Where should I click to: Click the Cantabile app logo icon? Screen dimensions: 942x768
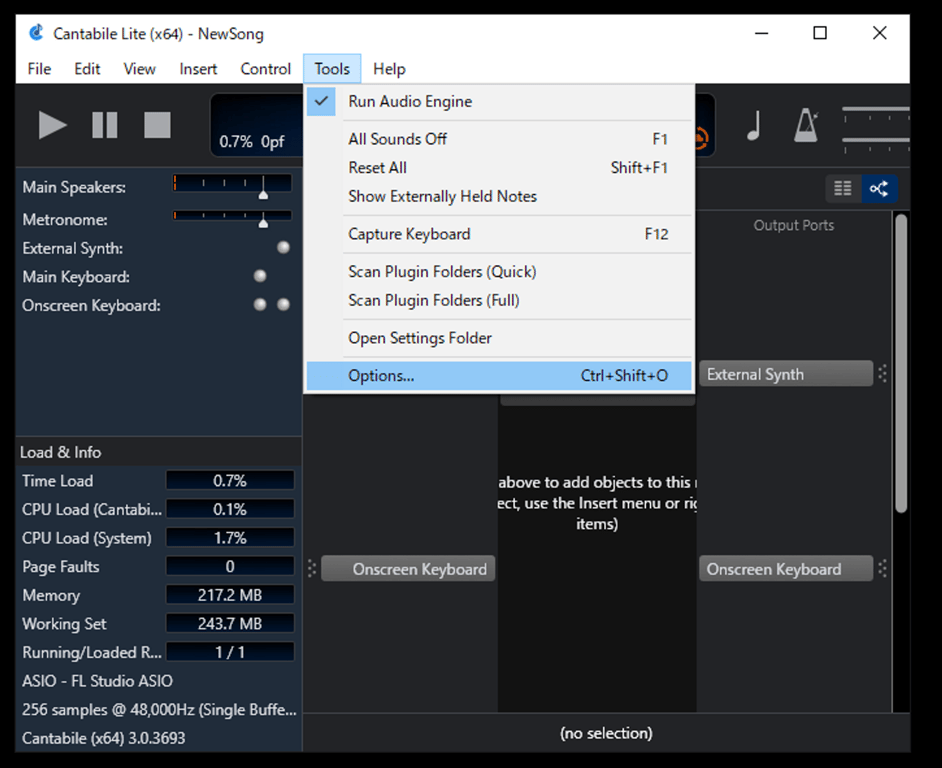[x=37, y=32]
